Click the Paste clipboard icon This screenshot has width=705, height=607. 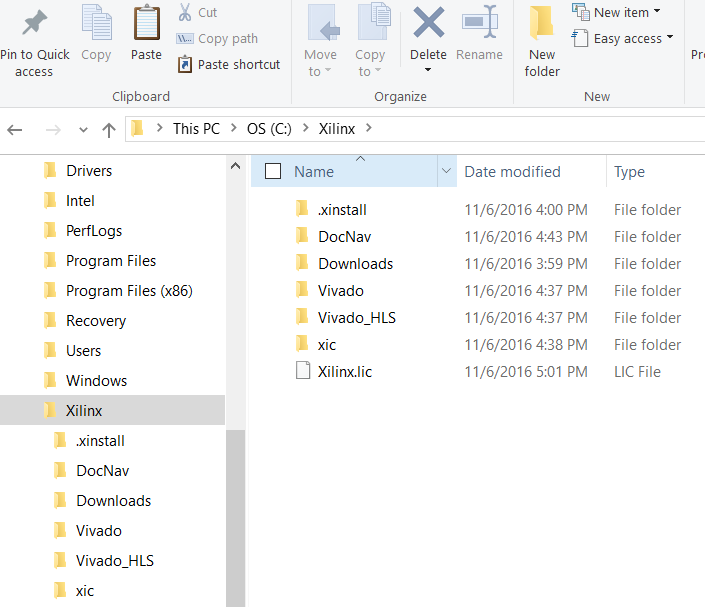tap(146, 22)
